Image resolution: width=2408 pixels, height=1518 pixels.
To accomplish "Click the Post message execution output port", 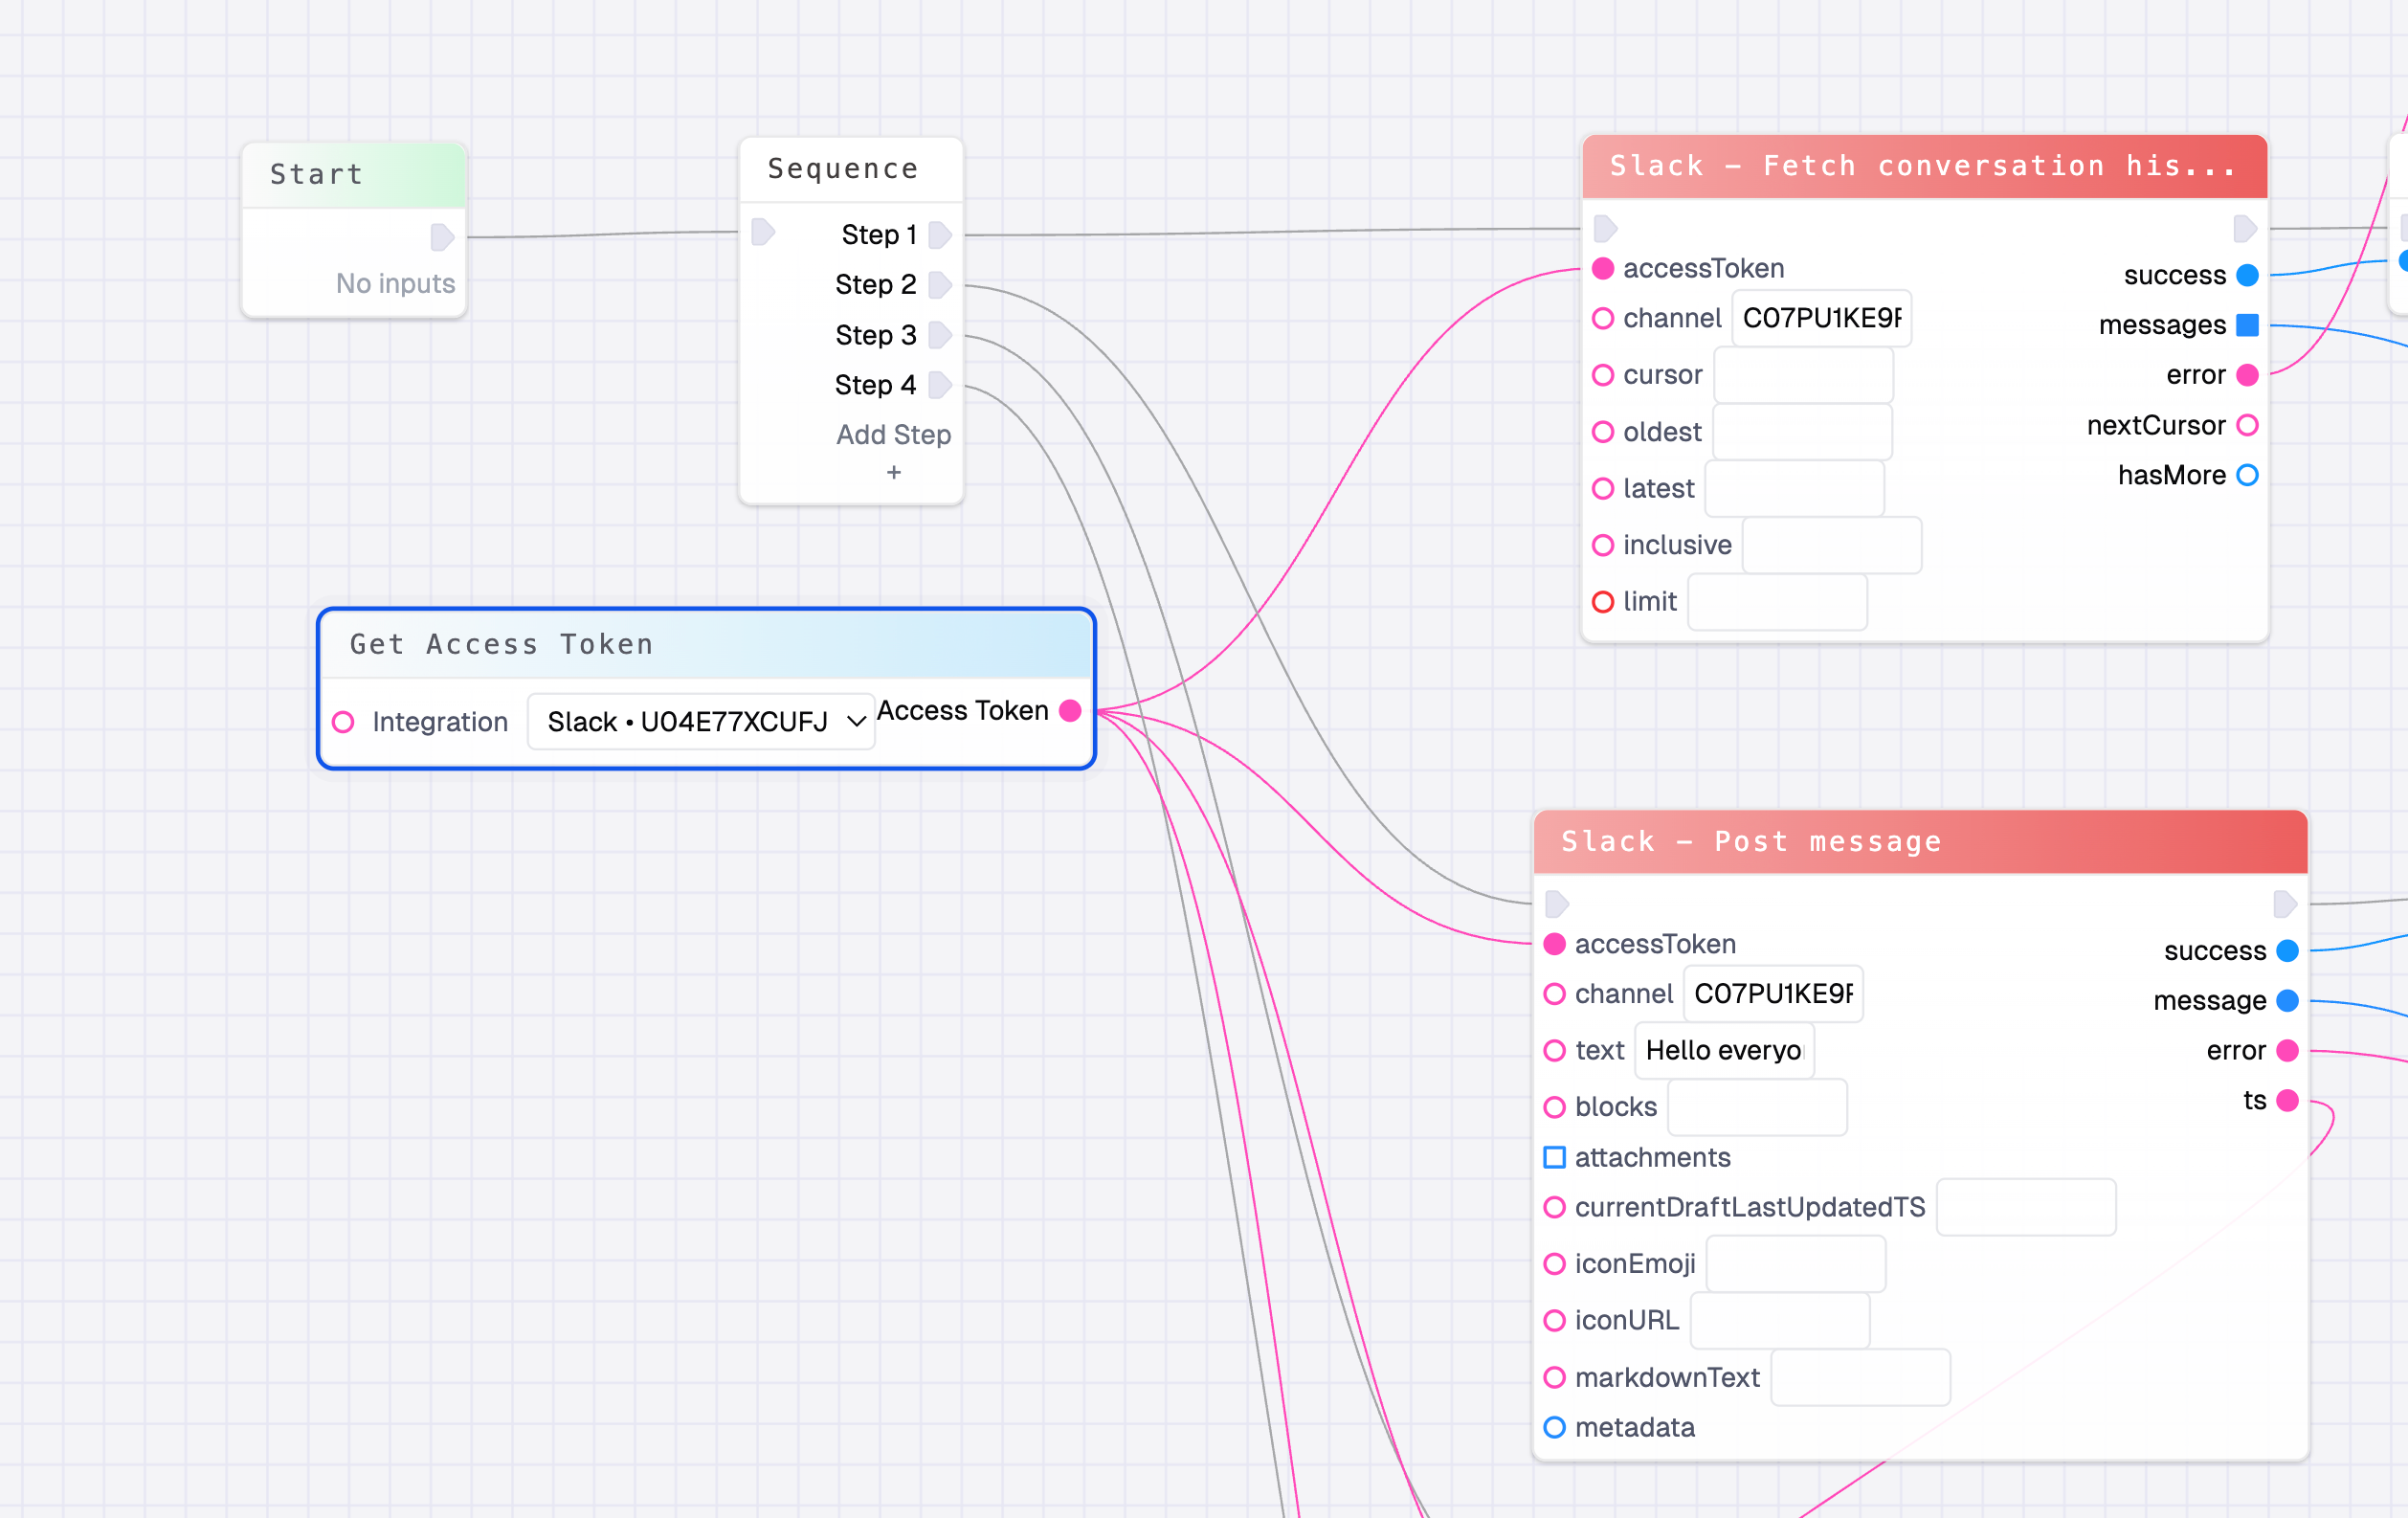I will point(2285,904).
